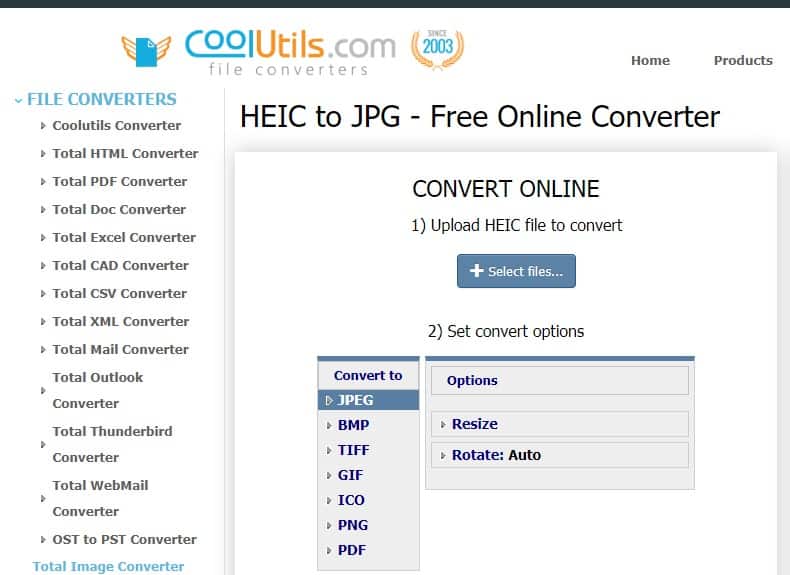
Task: Open Total PDF Converter link
Action: click(119, 181)
